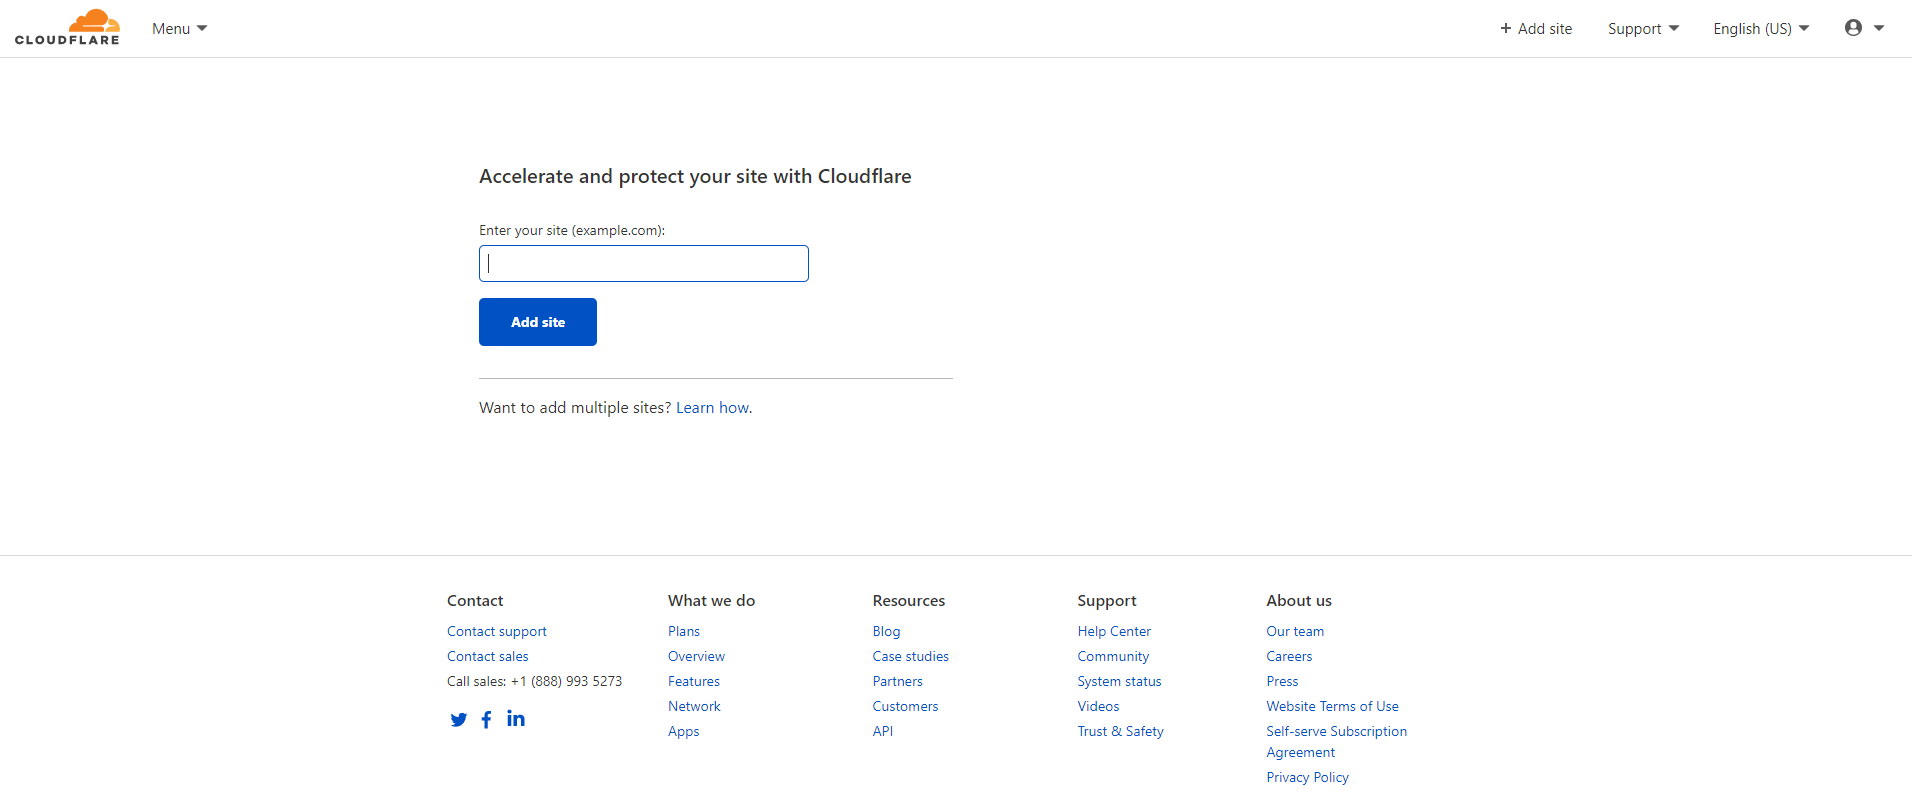Open the Twitter social icon
Image resolution: width=1912 pixels, height=808 pixels.
[459, 720]
